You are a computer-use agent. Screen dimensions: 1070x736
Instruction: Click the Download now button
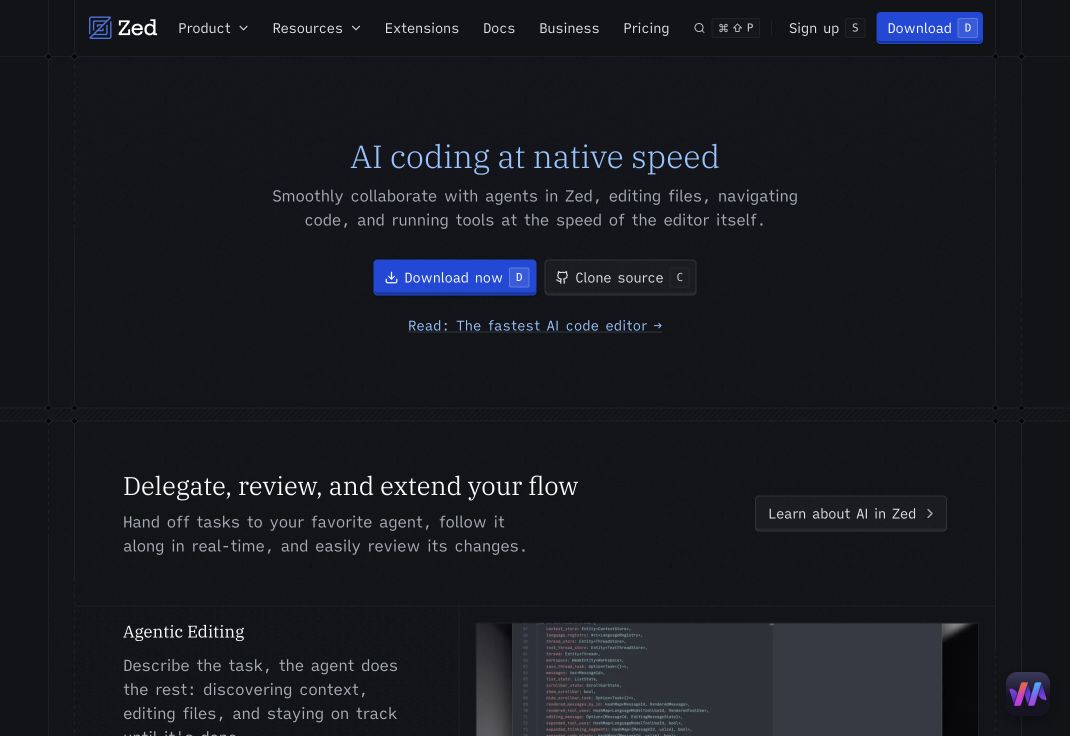454,278
